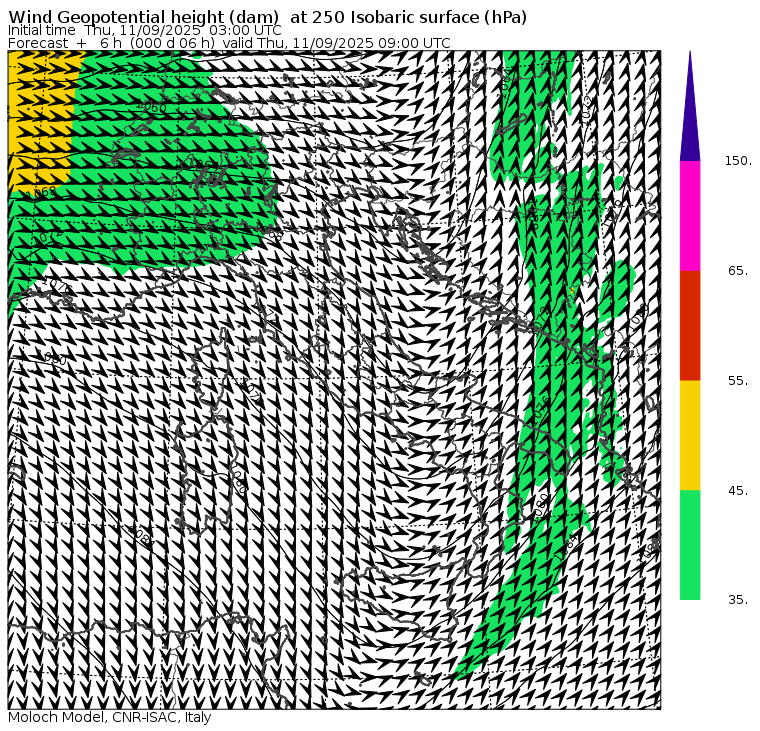
Task: Select the "65." legend value label
Action: tap(738, 271)
